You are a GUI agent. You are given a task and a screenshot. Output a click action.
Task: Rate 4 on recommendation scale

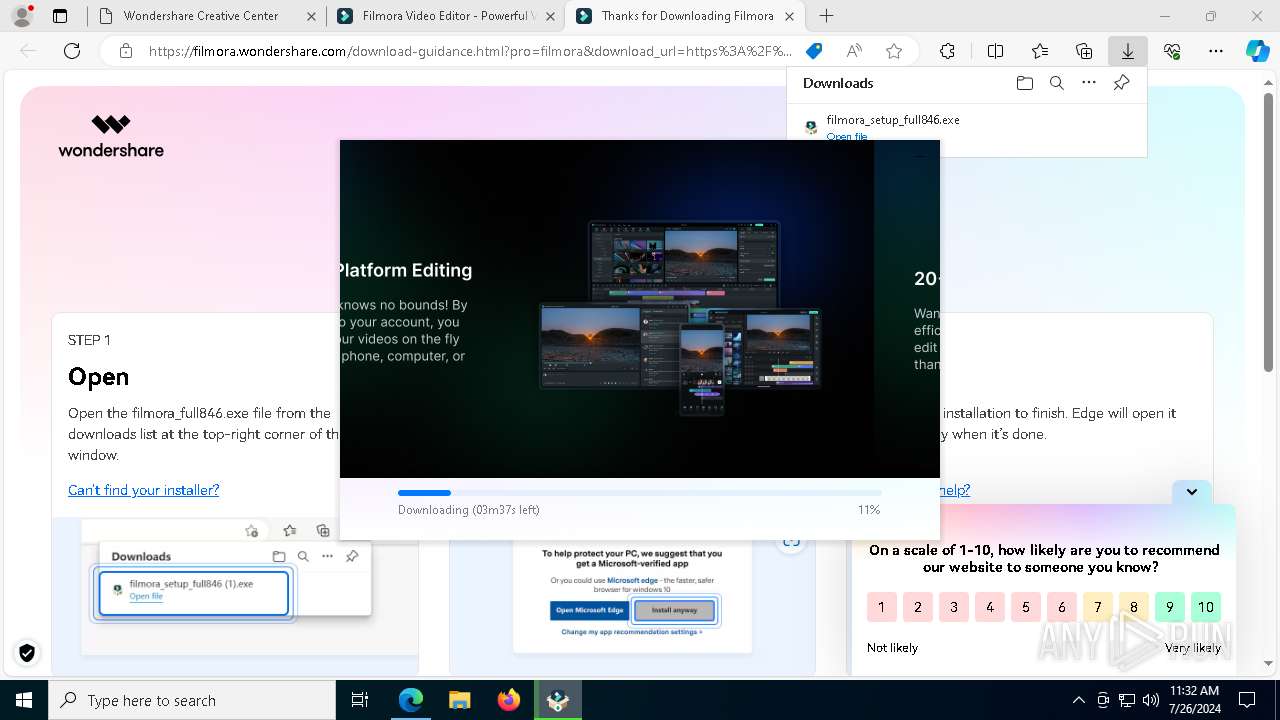(x=989, y=607)
